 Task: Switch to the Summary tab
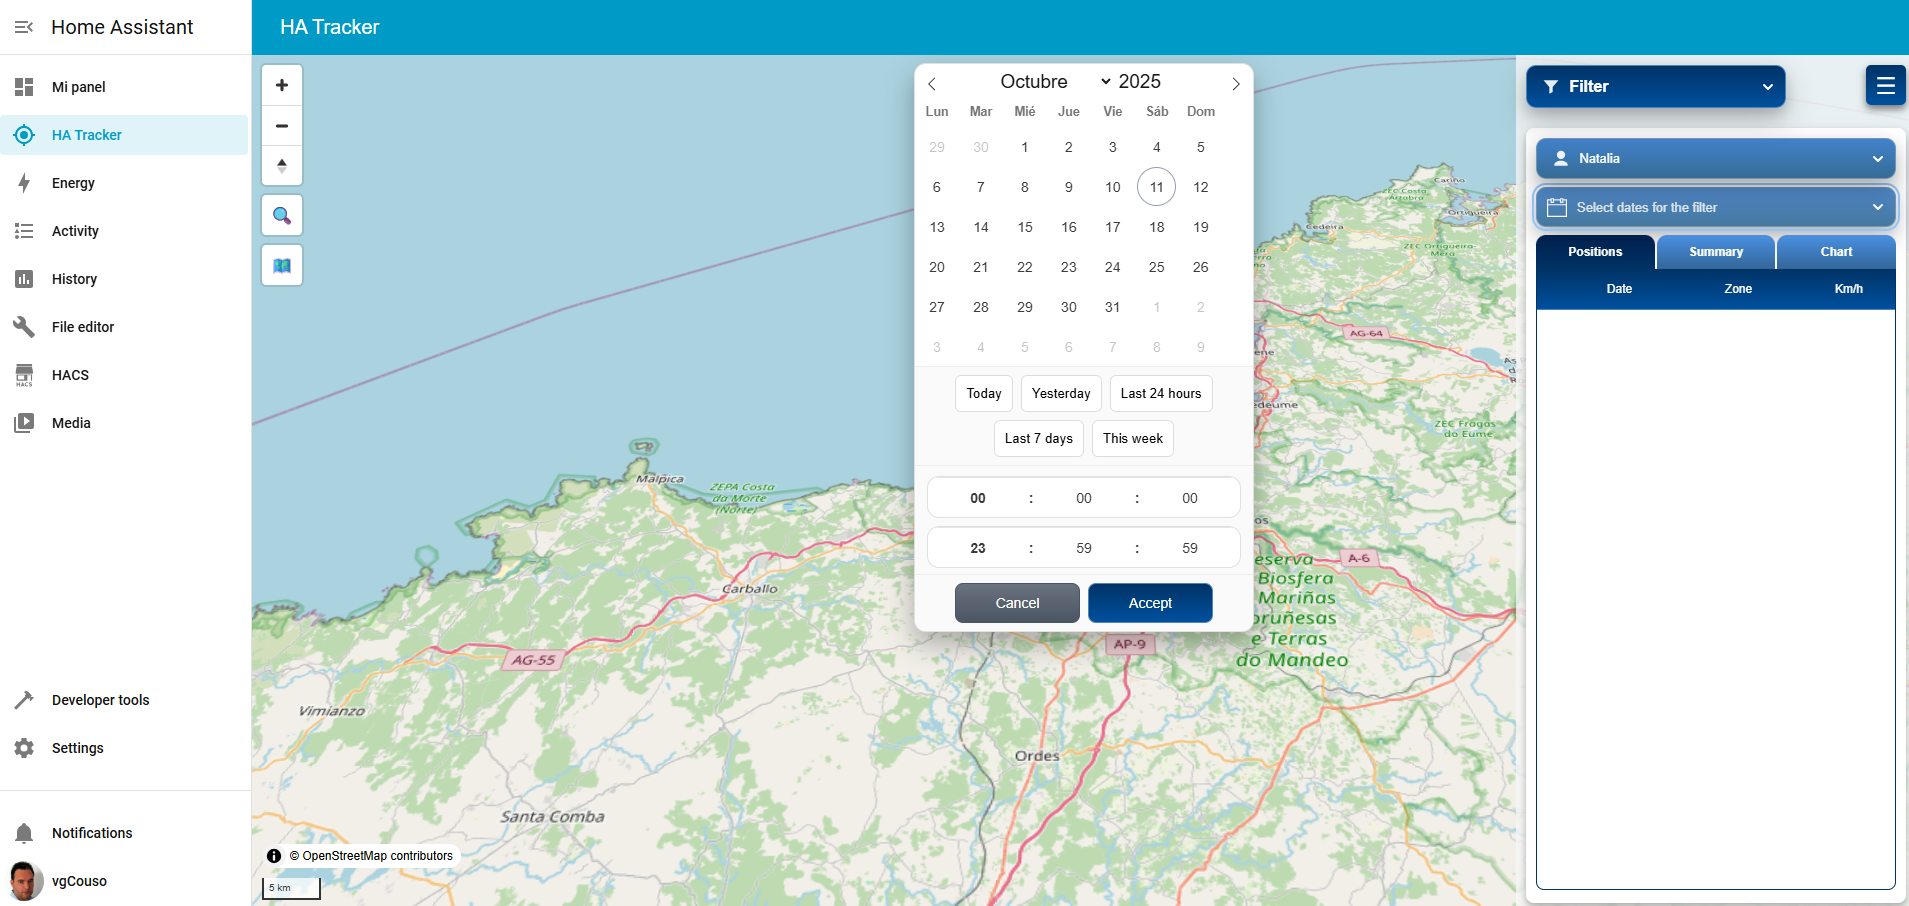pos(1716,252)
